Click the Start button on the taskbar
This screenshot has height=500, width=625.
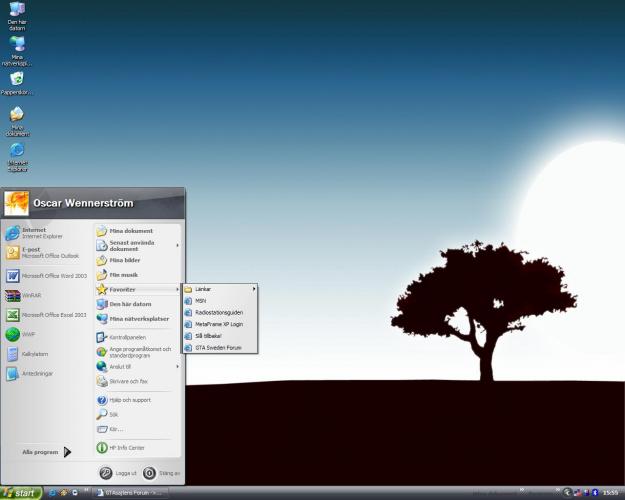point(21,493)
